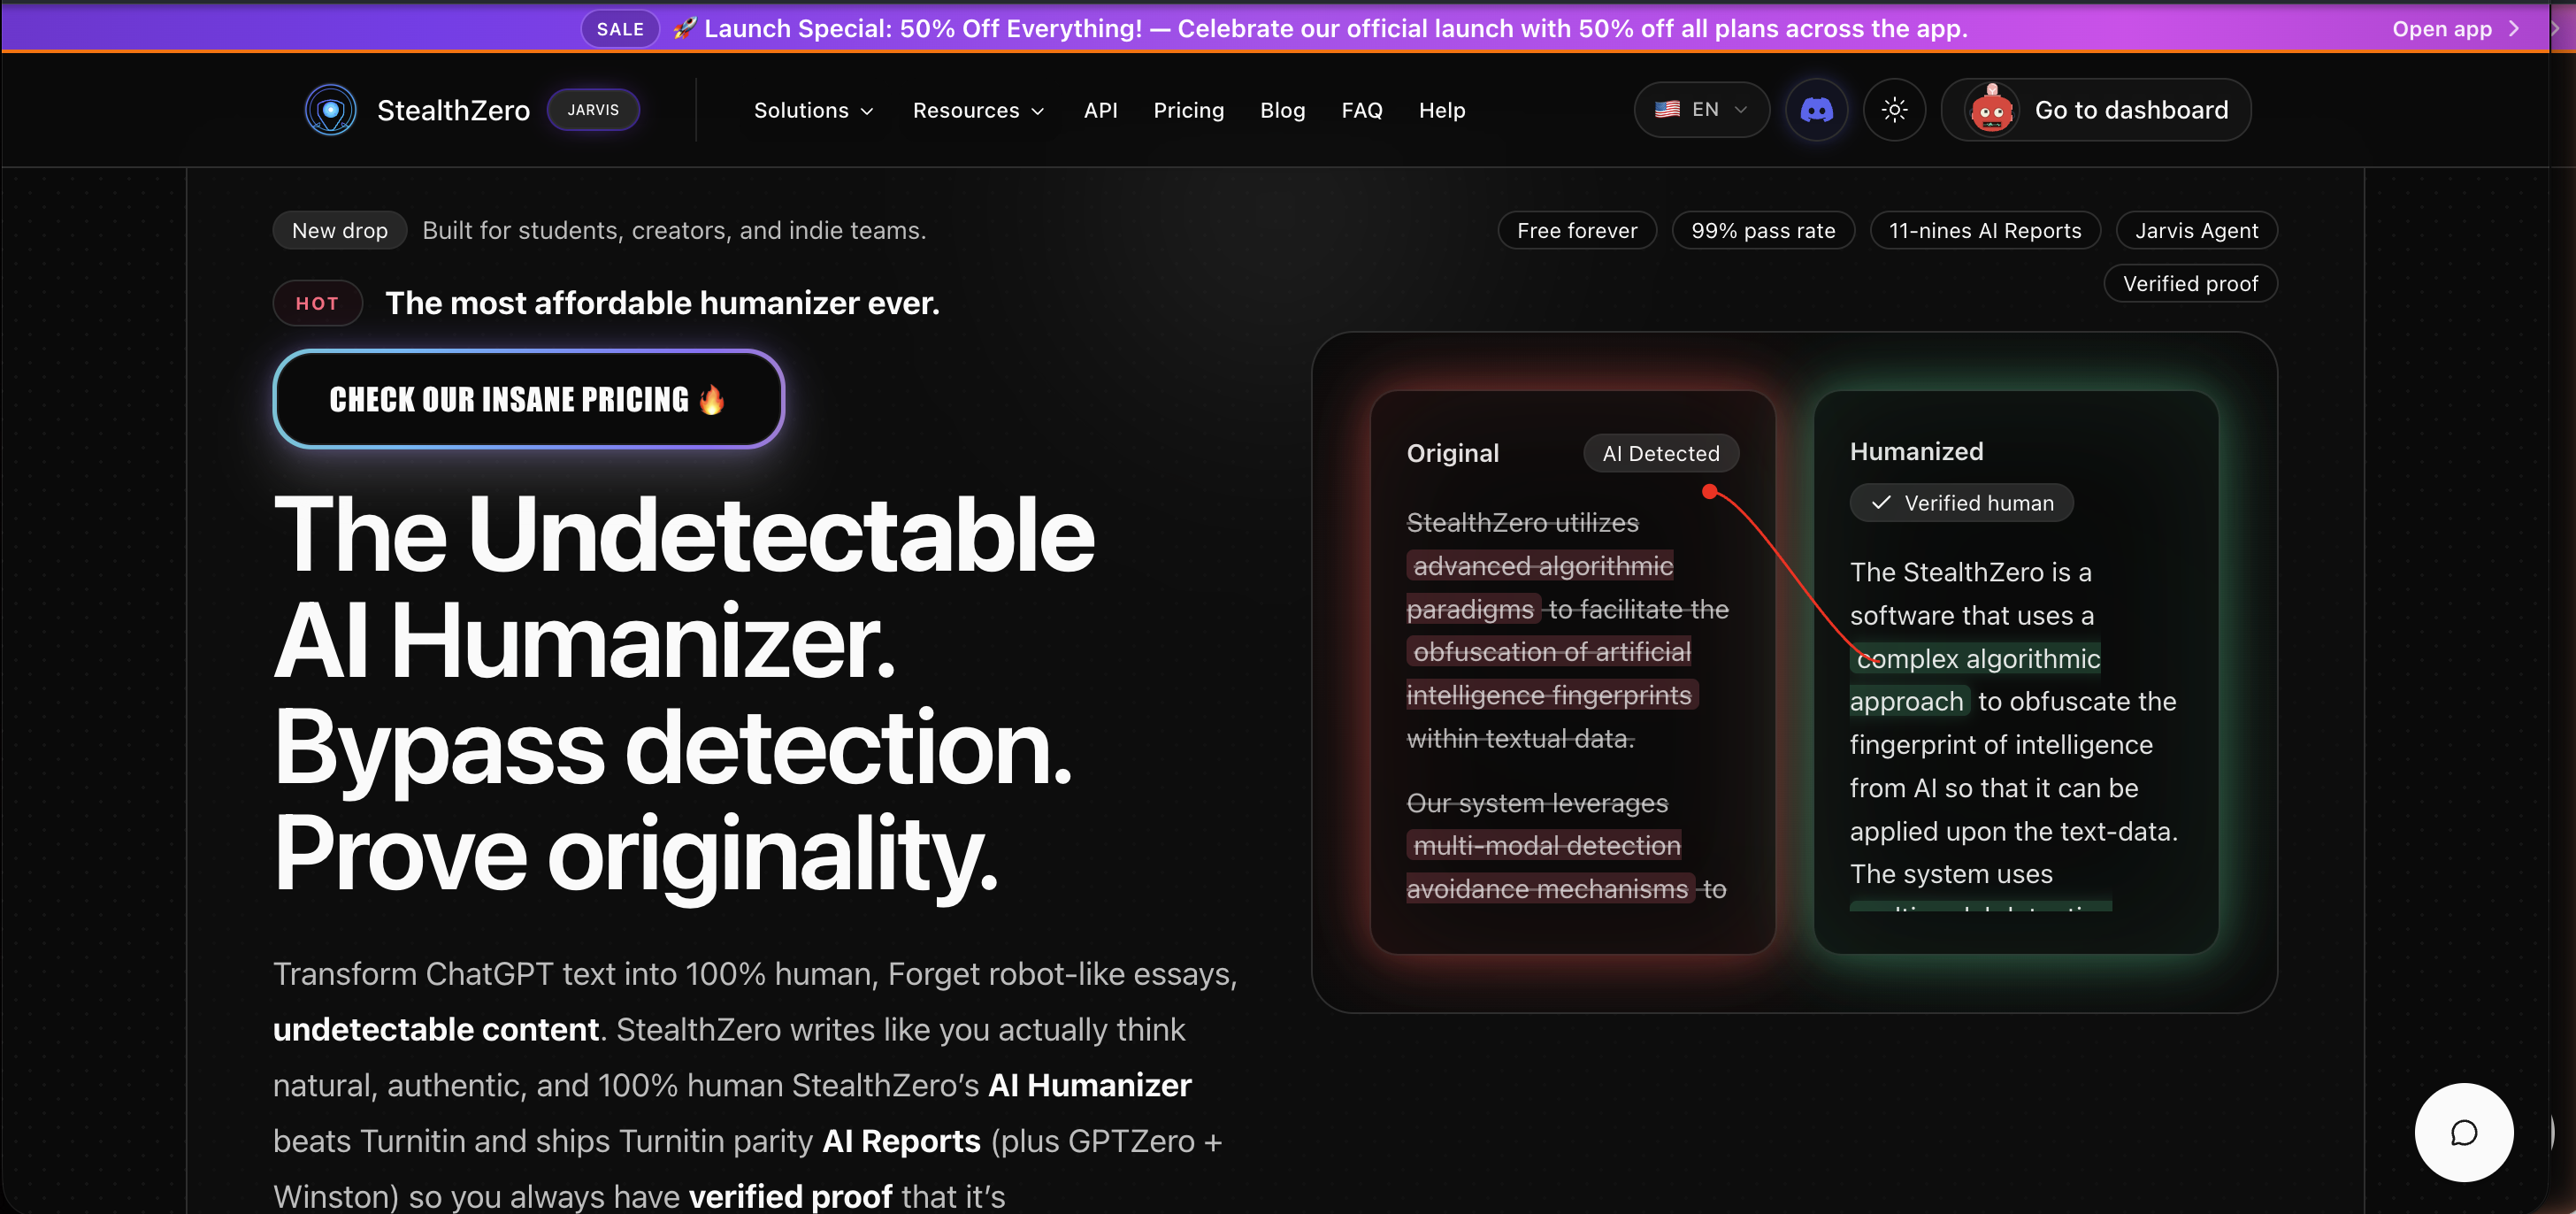Click 'The Undetectable' headline line
The width and height of the screenshot is (2576, 1214).
(684, 535)
